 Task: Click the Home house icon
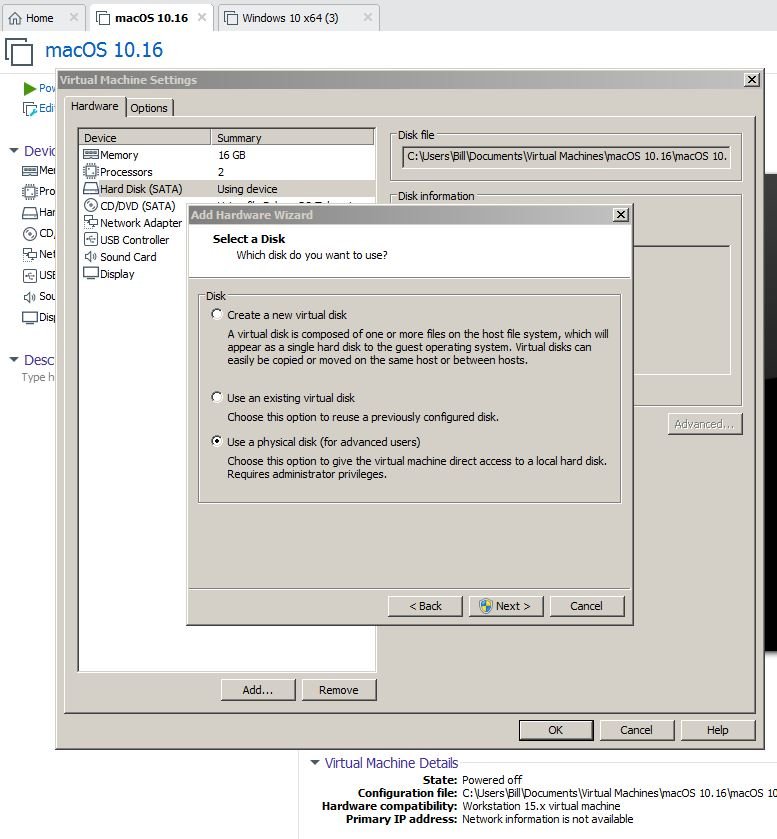tap(15, 18)
